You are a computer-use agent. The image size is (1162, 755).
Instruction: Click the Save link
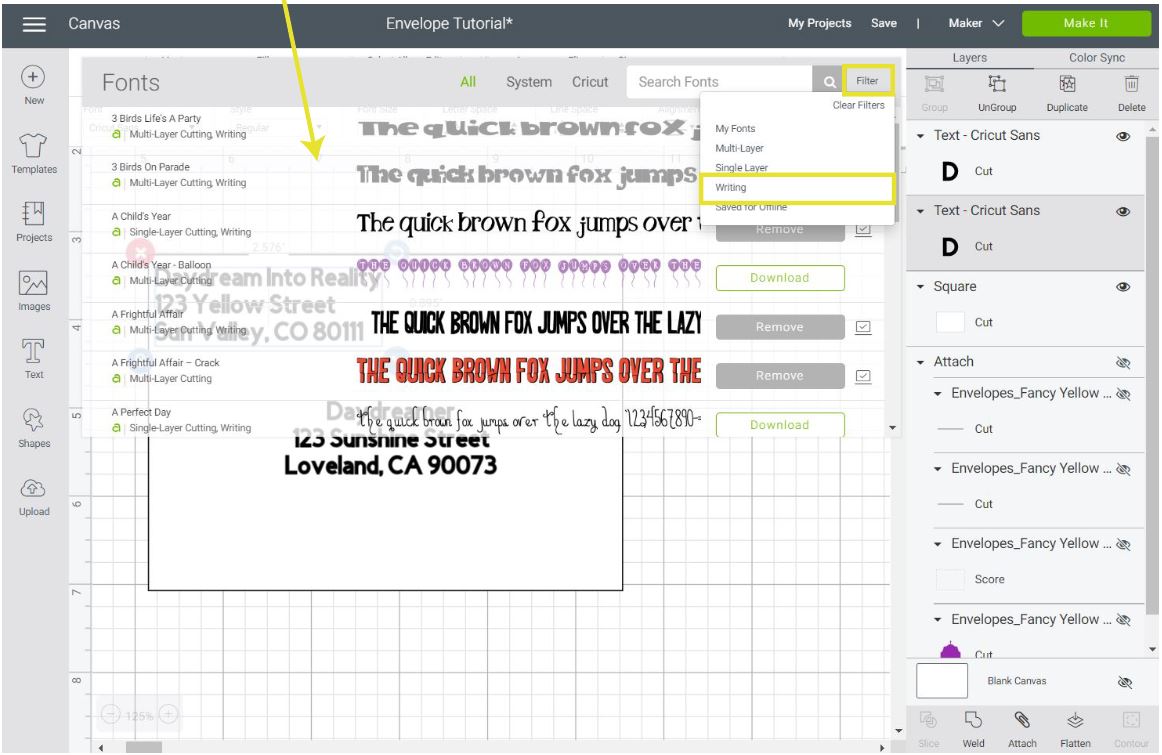point(883,23)
